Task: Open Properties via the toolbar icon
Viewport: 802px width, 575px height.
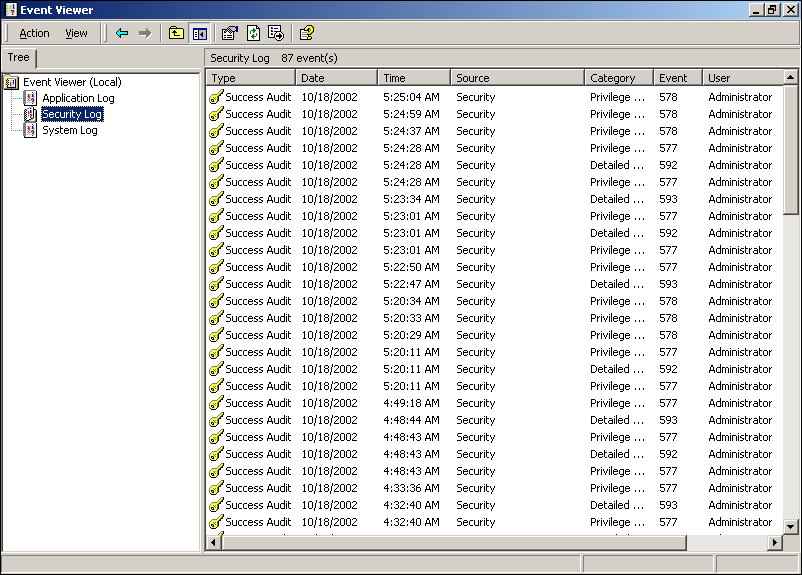Action: click(230, 33)
